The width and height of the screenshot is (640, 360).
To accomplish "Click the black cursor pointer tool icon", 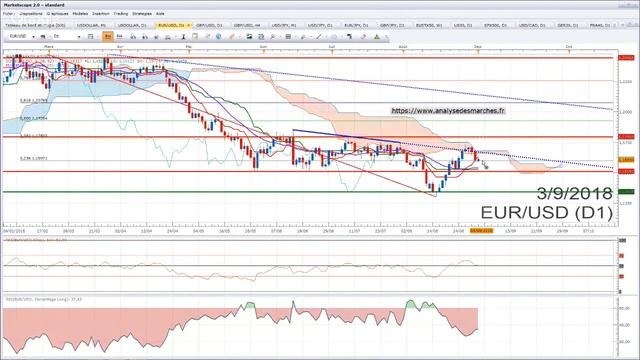I will [350, 37].
